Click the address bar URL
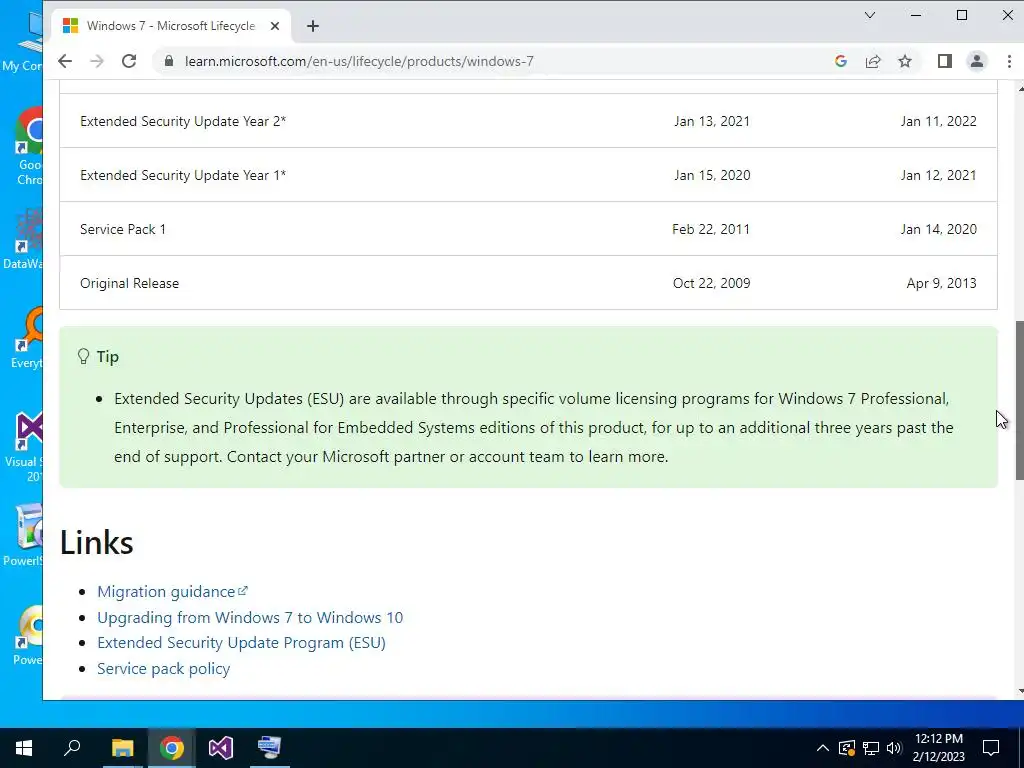Image resolution: width=1024 pixels, height=768 pixels. [x=359, y=61]
